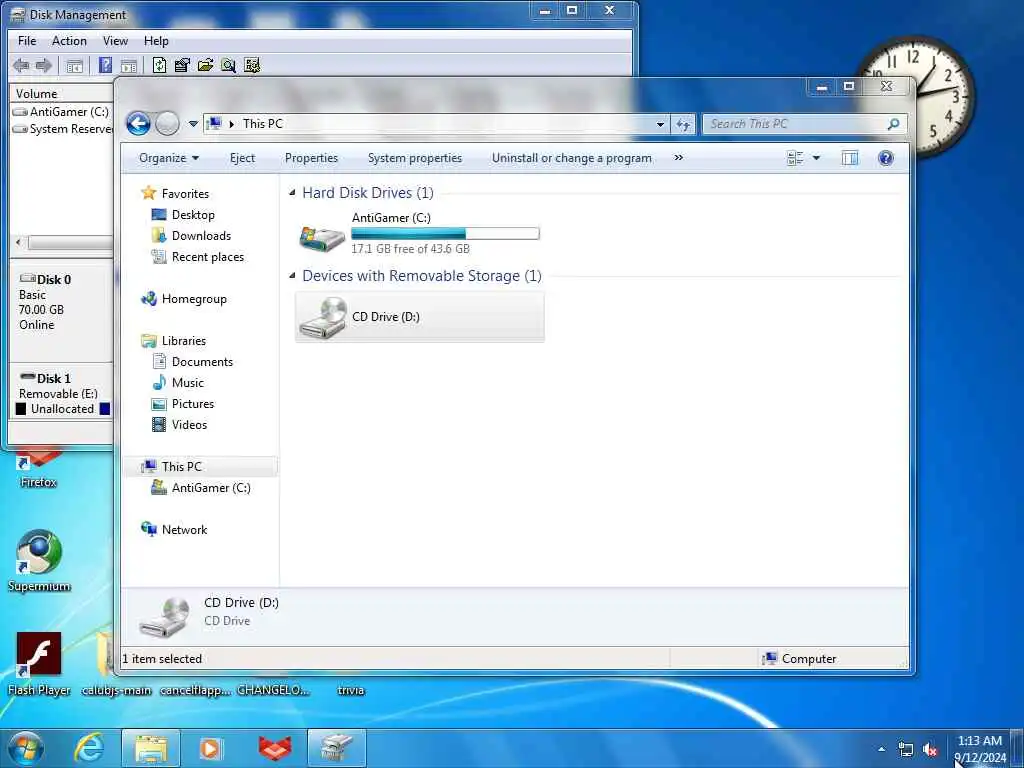The width and height of the screenshot is (1024, 768).
Task: Open File menu in Disk Management
Action: point(27,40)
